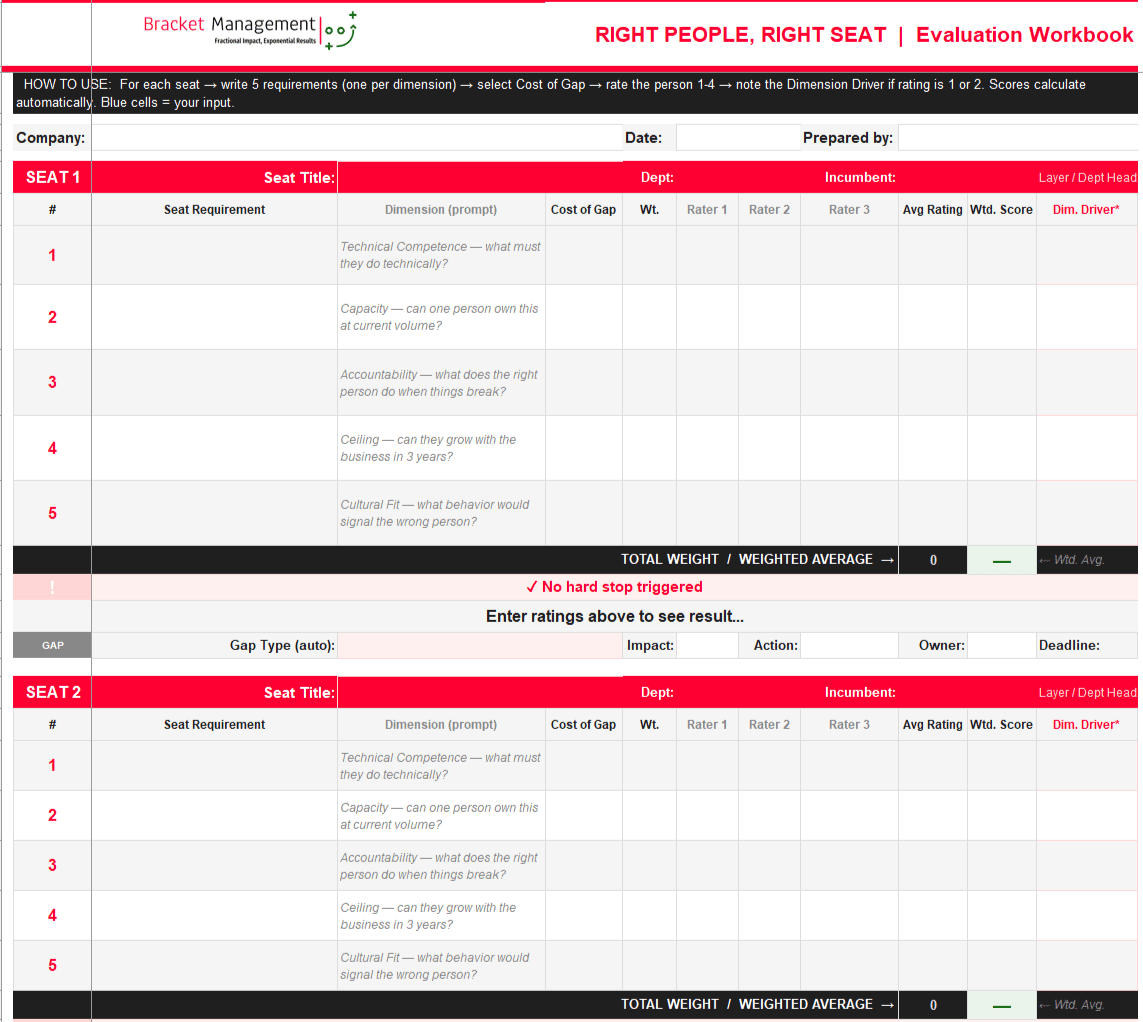Select Seat 1 'Cost of Gap' column header
This screenshot has width=1143, height=1022.
583,210
